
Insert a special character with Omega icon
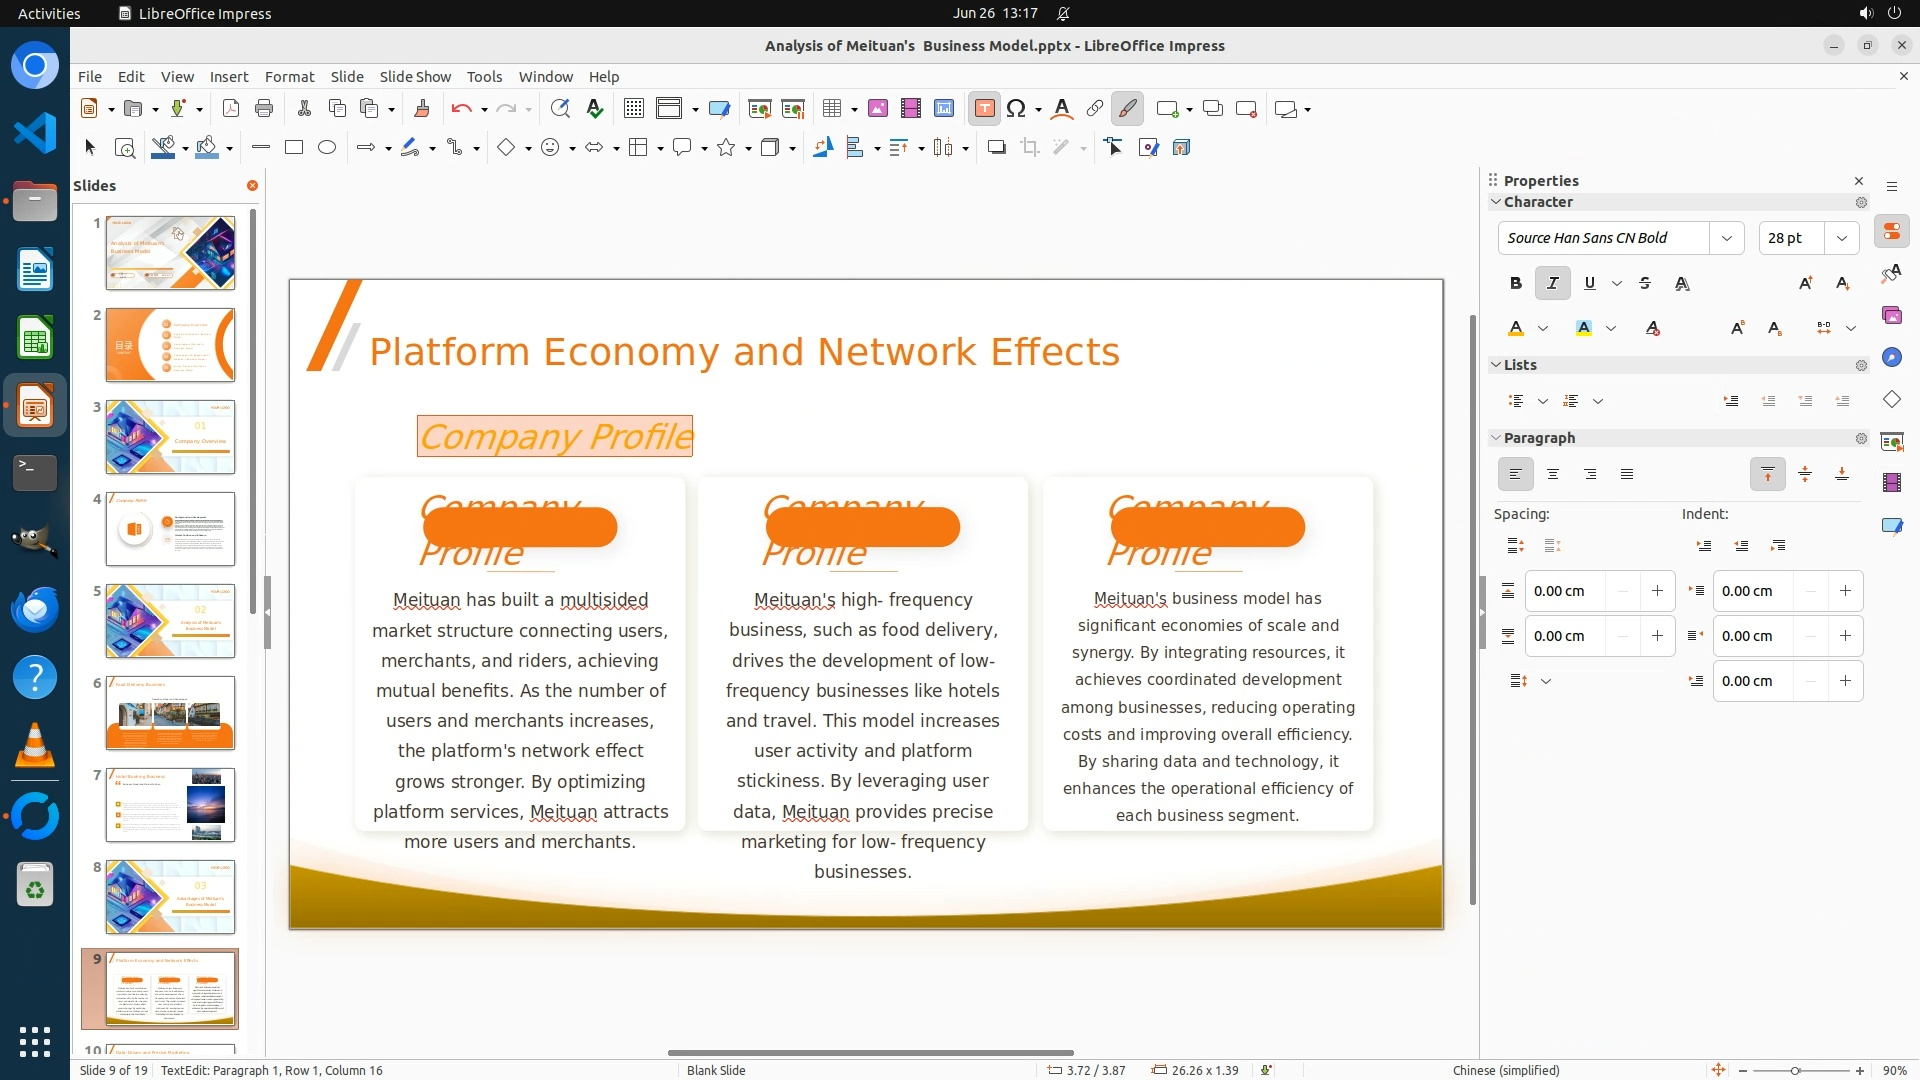pos(1016,109)
